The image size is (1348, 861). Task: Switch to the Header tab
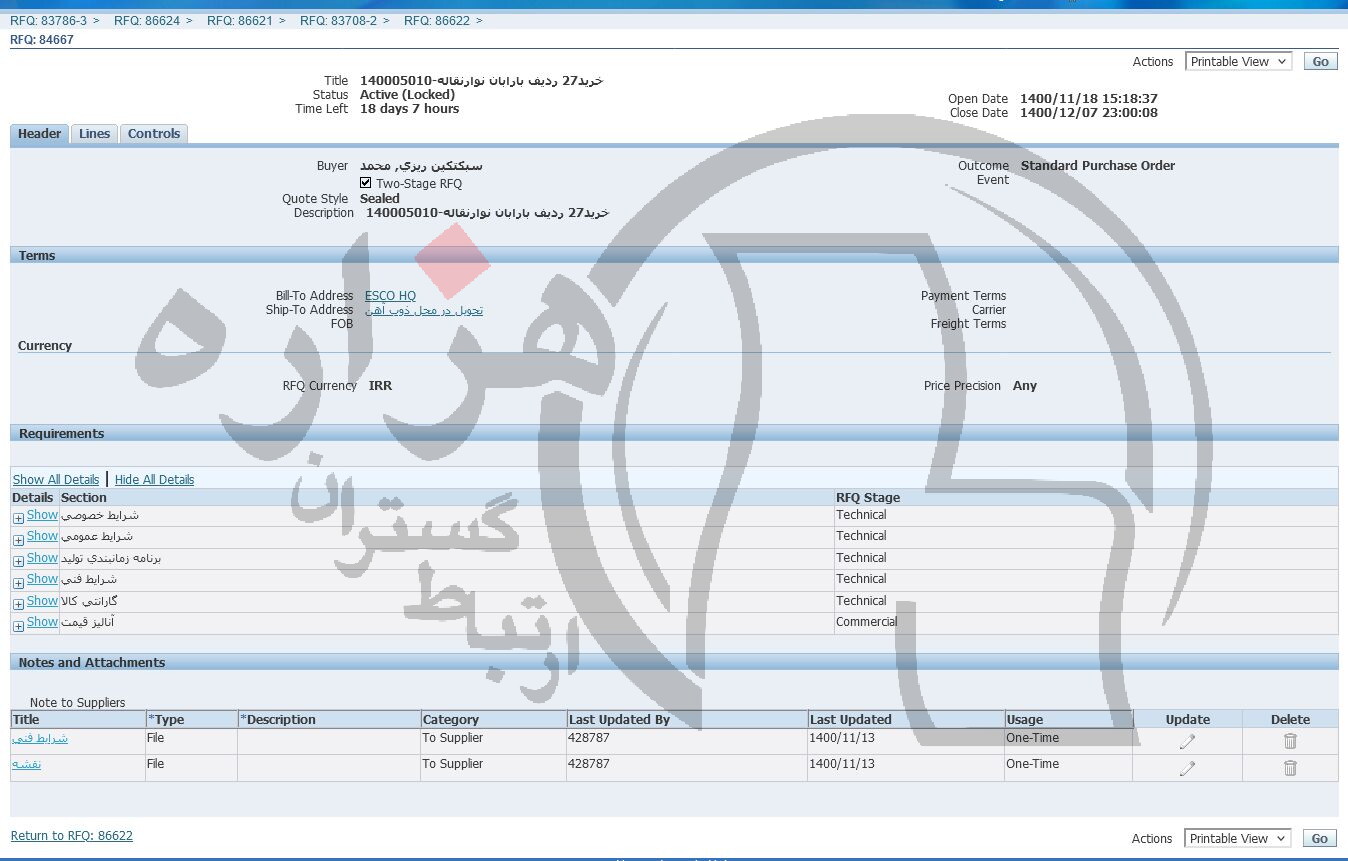[39, 134]
